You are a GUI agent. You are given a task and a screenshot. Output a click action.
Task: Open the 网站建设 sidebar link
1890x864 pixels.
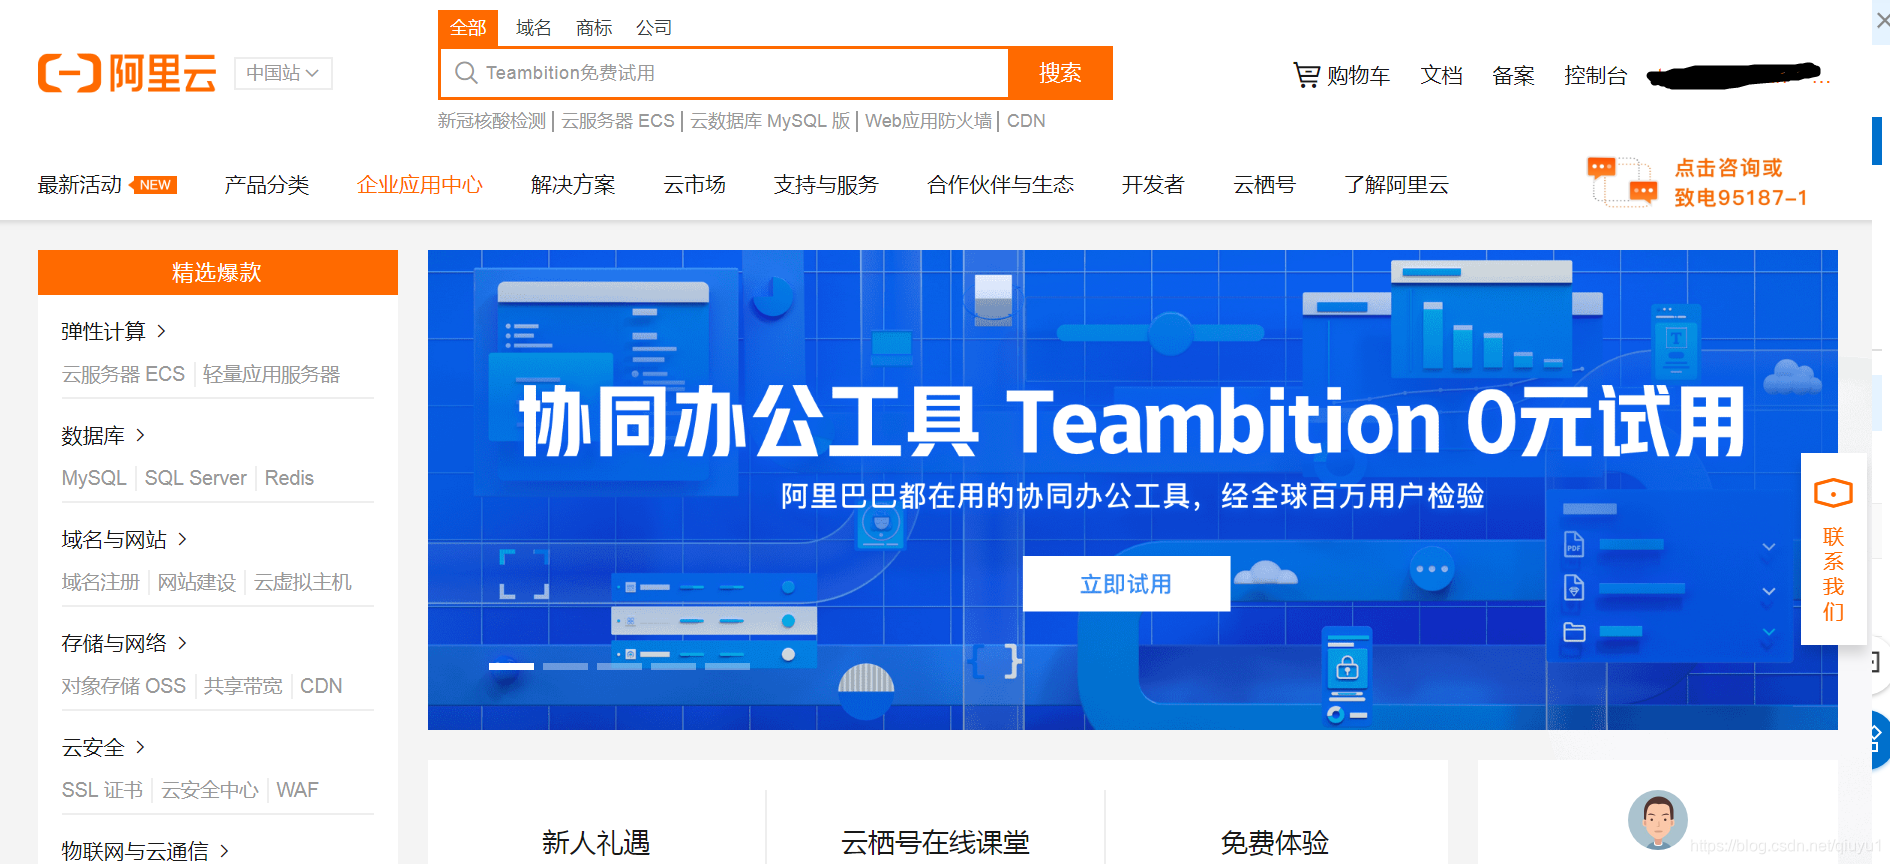pyautogui.click(x=196, y=582)
